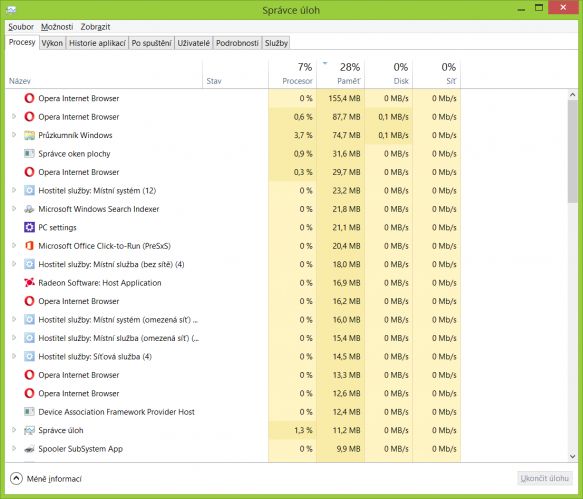Expand Microsoft Office Click-to-Run (PreSxS)
The width and height of the screenshot is (583, 499).
[14, 245]
